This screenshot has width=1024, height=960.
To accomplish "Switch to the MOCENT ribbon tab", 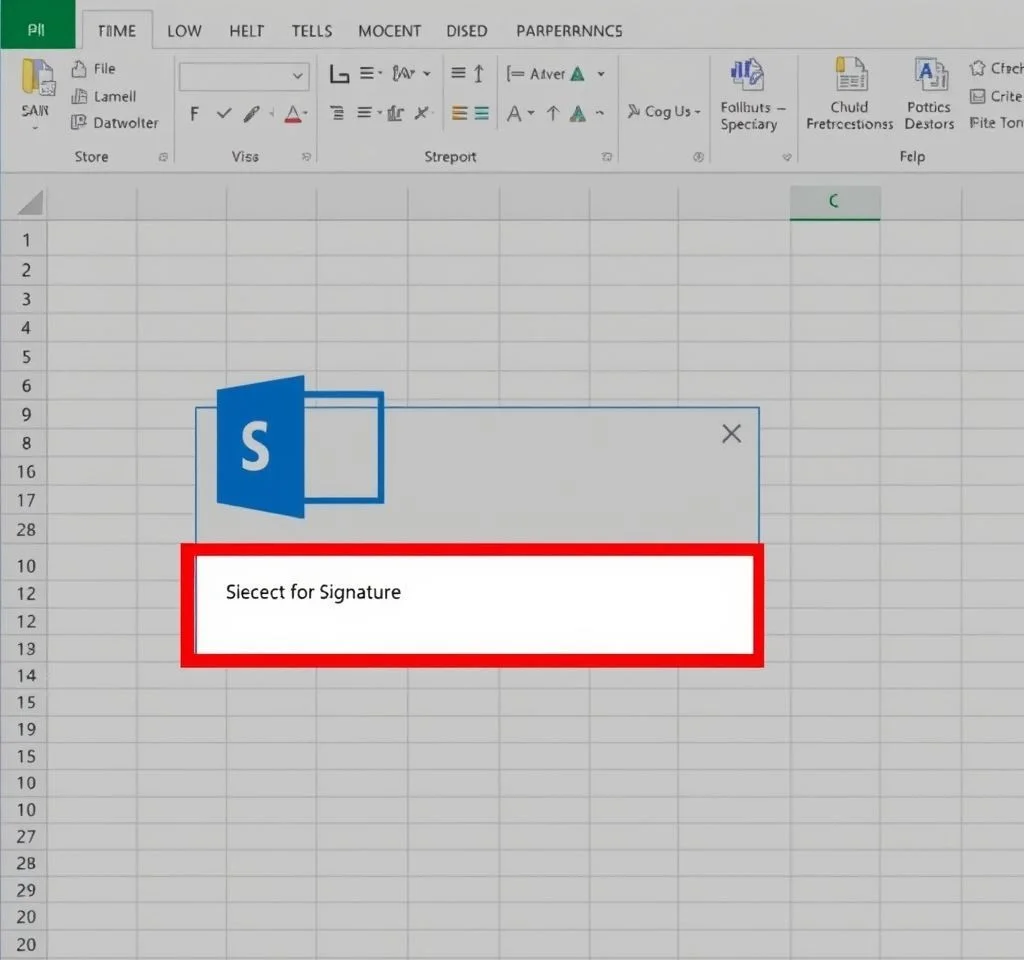I will click(x=389, y=31).
